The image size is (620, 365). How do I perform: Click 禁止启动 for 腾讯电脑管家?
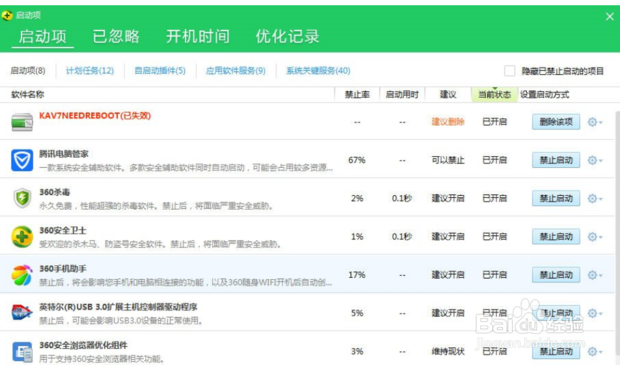tap(556, 160)
